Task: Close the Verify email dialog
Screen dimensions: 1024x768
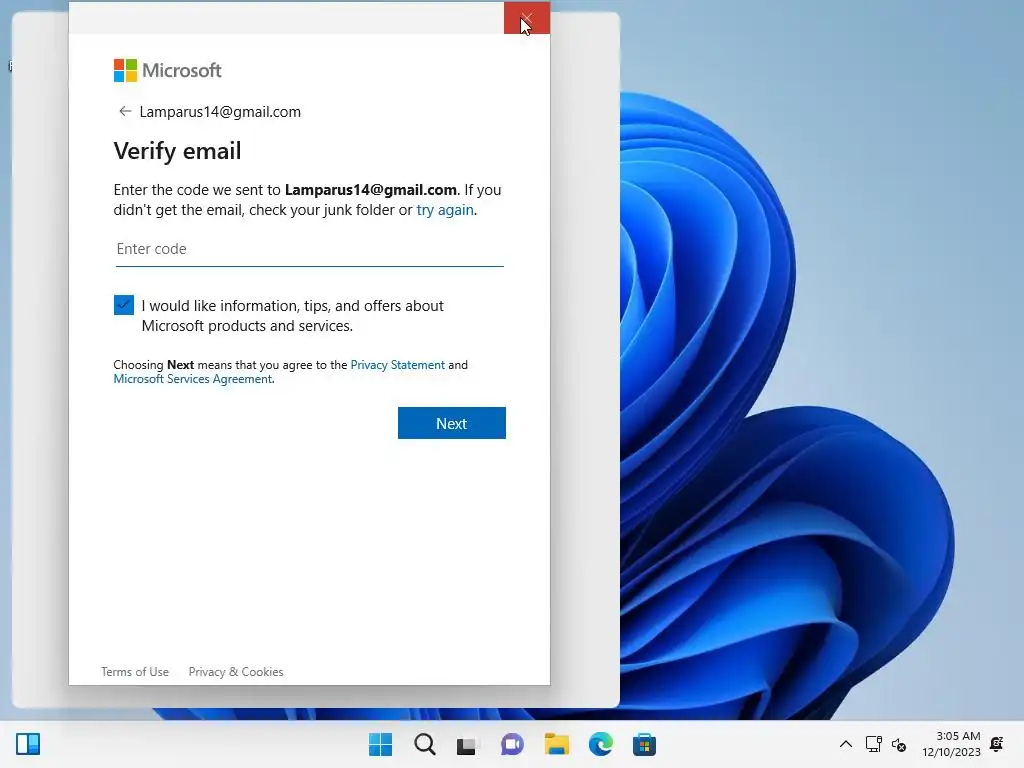Action: tap(526, 18)
